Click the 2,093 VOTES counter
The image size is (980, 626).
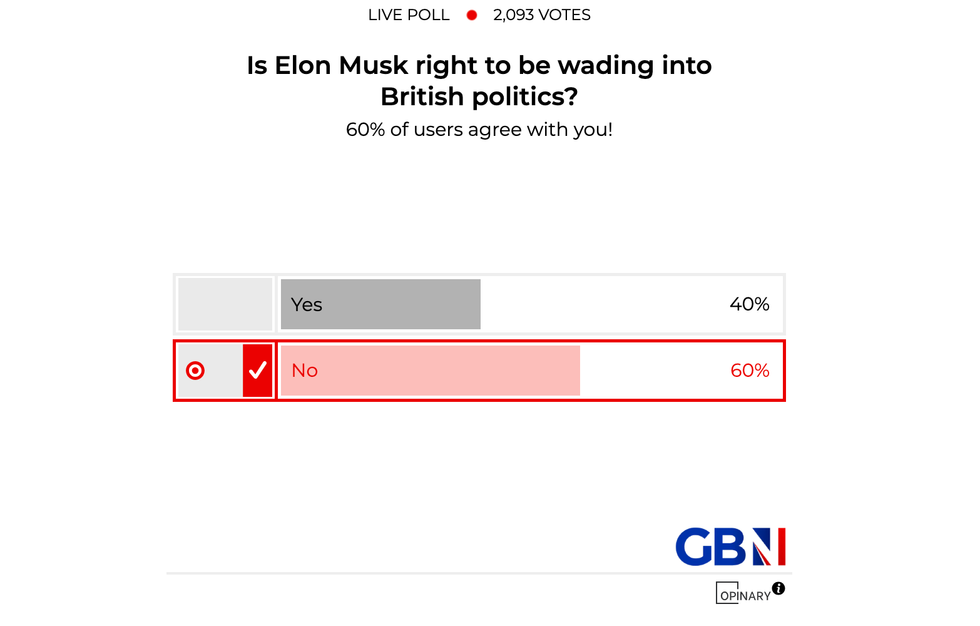click(541, 15)
